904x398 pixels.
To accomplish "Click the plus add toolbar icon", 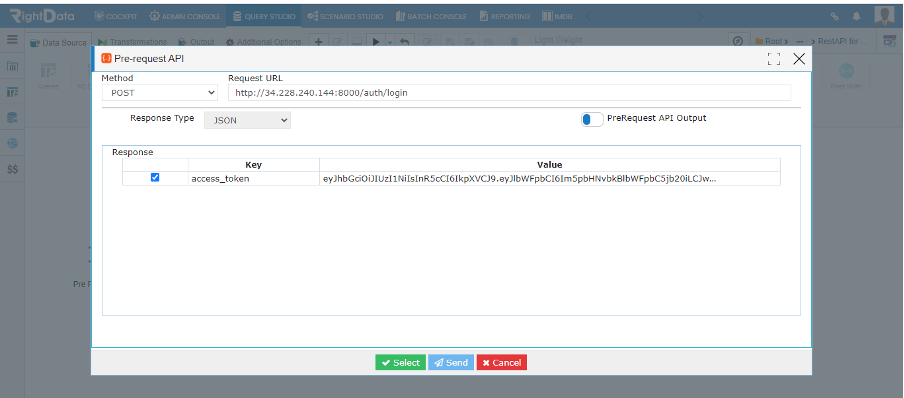I will pyautogui.click(x=318, y=42).
